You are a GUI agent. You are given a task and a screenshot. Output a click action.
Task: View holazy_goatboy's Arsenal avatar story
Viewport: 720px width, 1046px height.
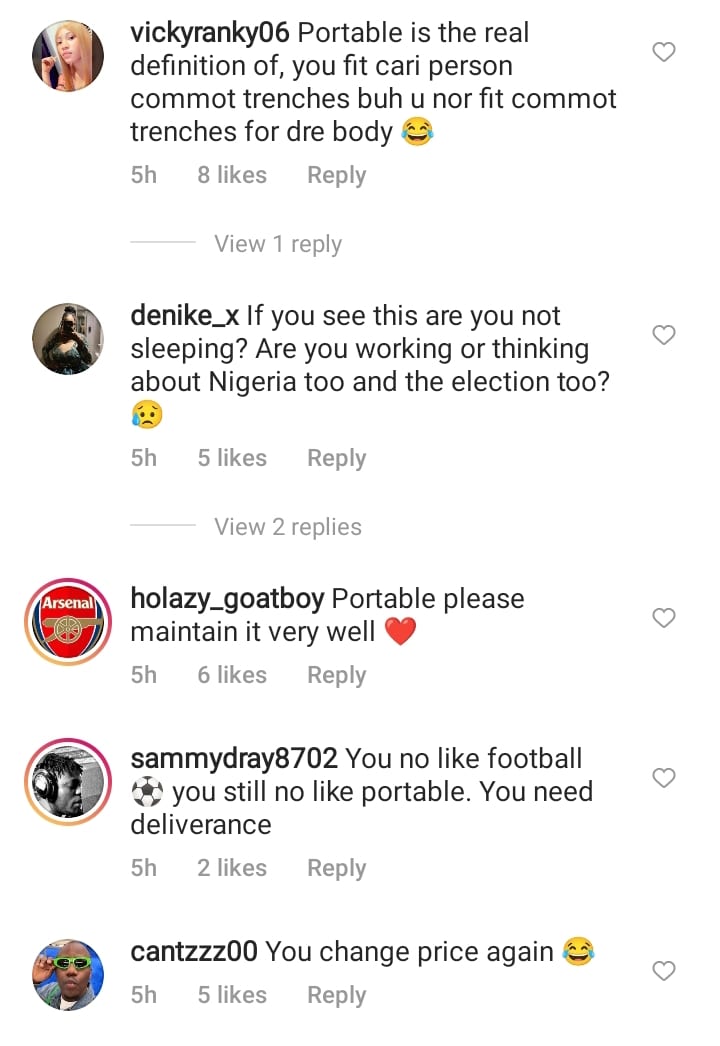click(x=68, y=621)
